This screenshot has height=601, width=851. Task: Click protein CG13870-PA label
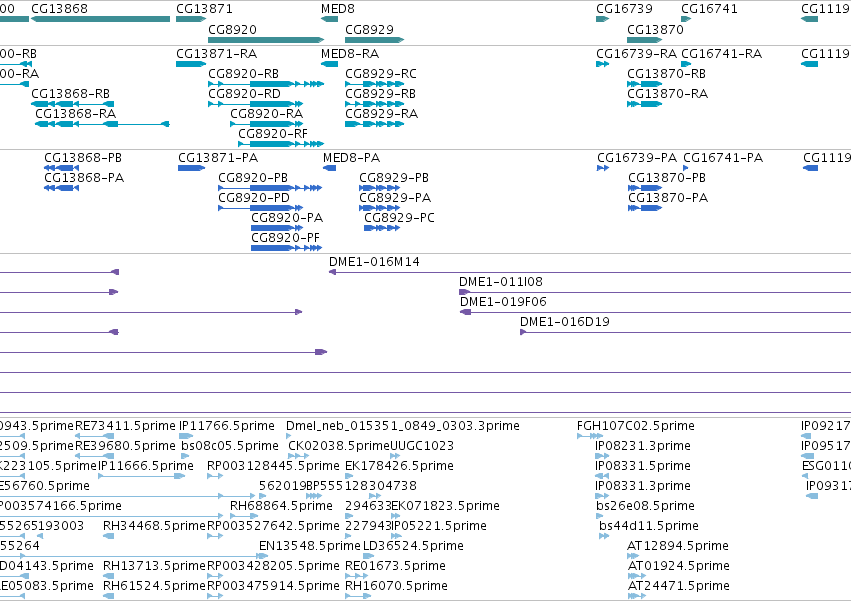[x=668, y=198]
